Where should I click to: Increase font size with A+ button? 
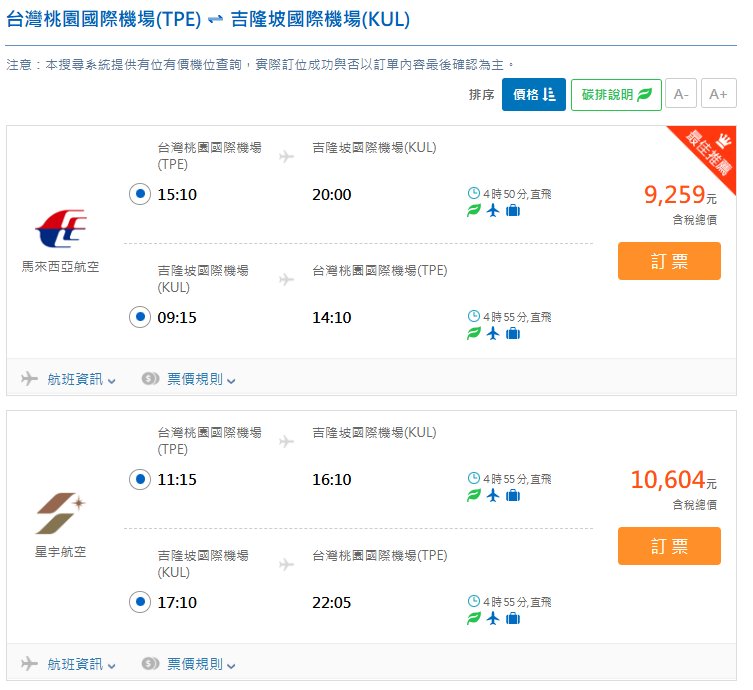(718, 94)
